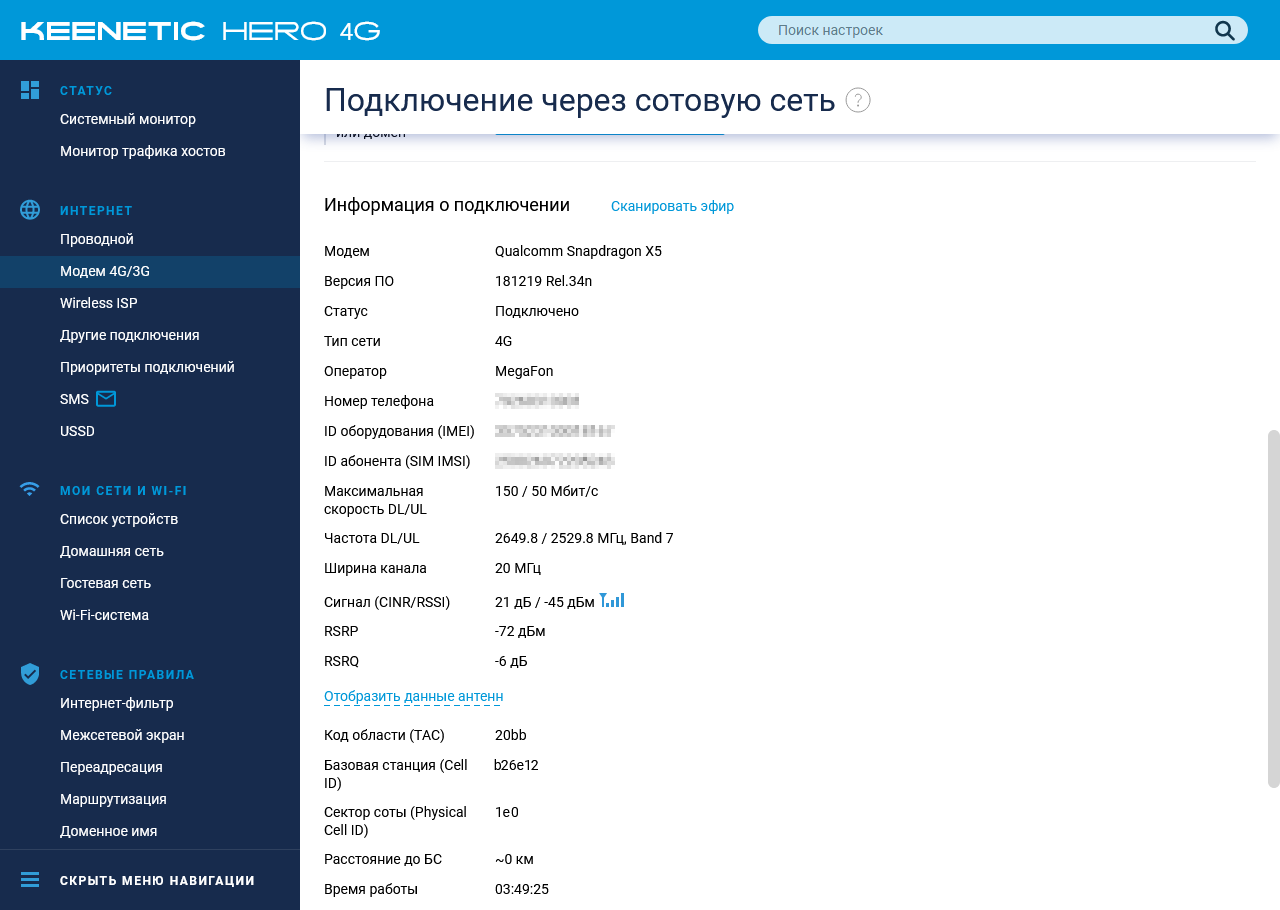The width and height of the screenshot is (1280, 910).
Task: Click the 150 / 50 Мбит/с value
Action: (546, 491)
